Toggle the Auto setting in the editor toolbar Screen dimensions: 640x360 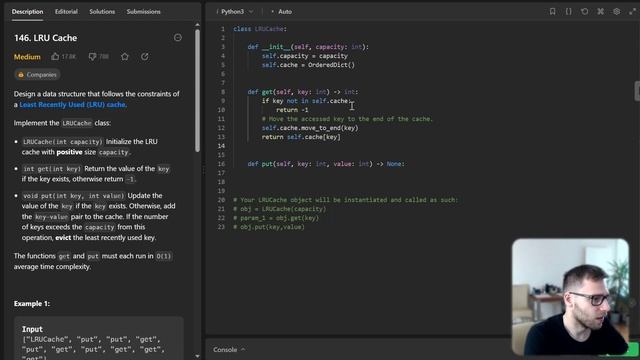282,11
